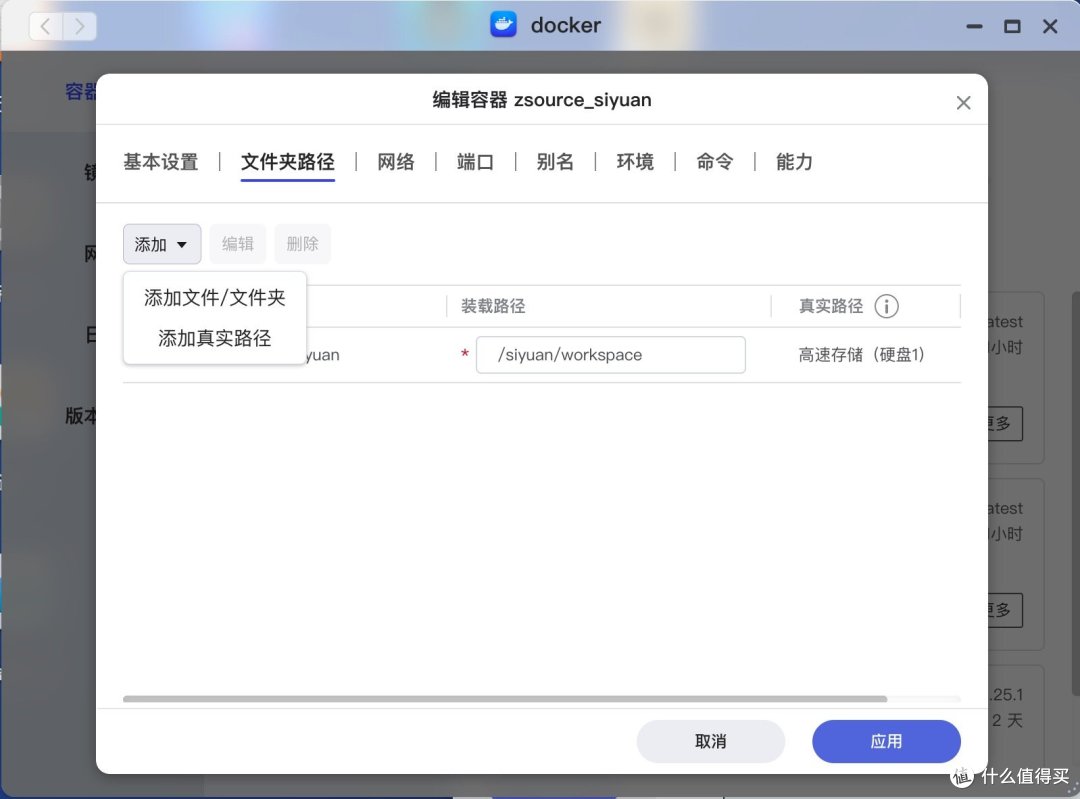Switch to the 能力 tab
Image resolution: width=1080 pixels, height=799 pixels.
[794, 162]
